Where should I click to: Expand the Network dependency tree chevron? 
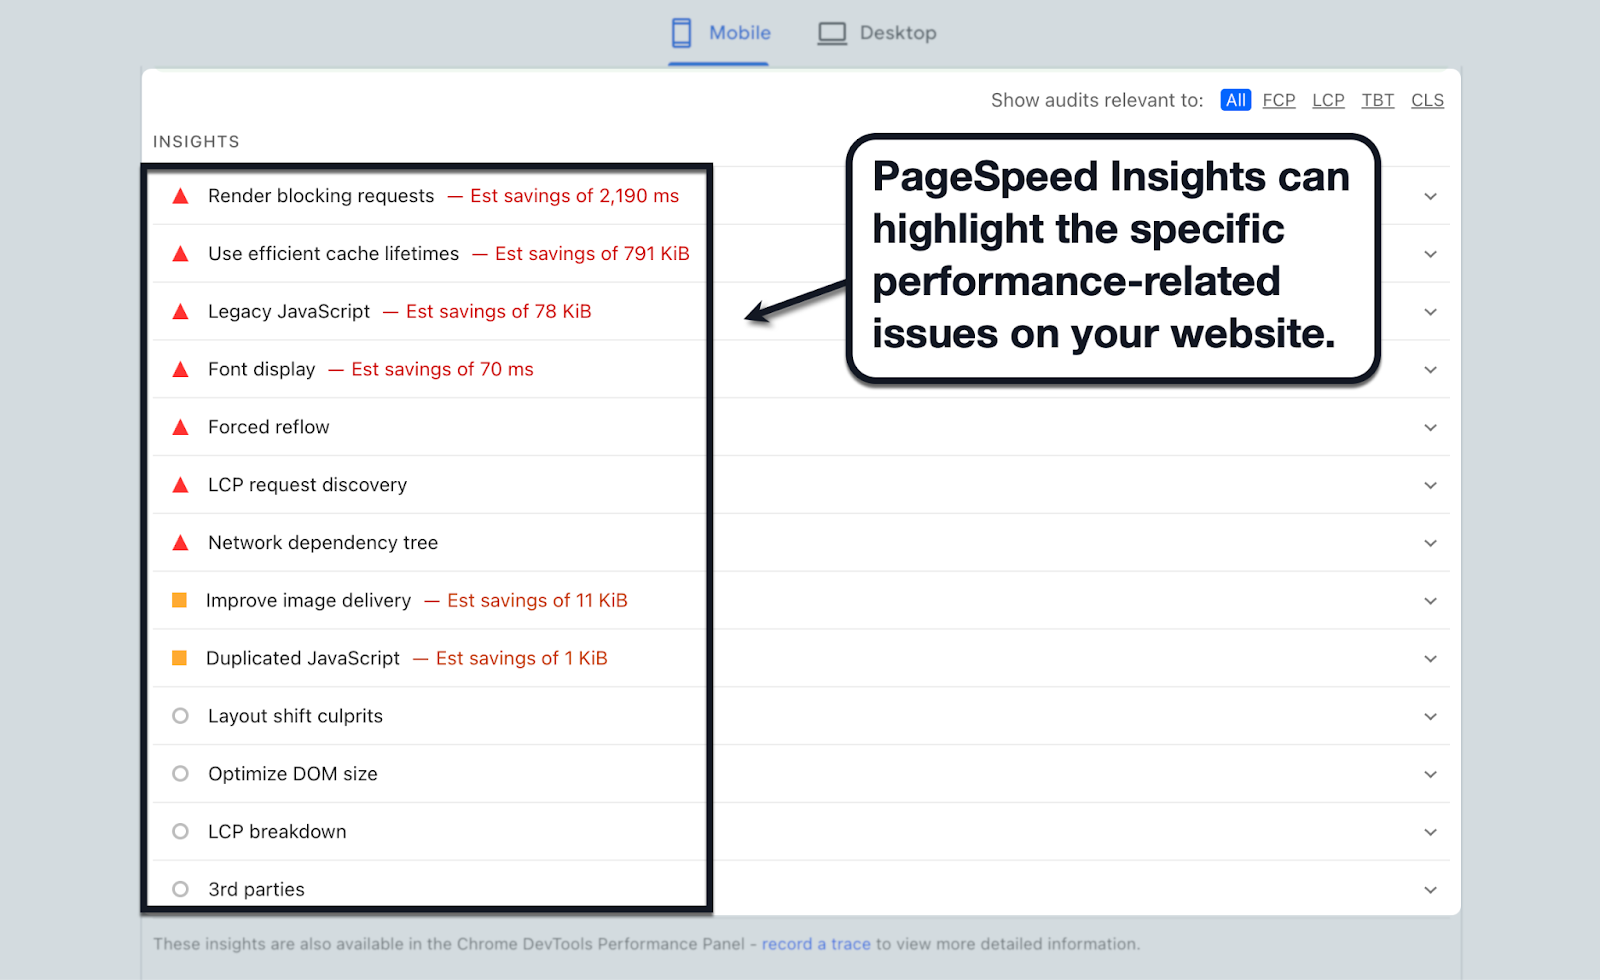[x=1431, y=543]
